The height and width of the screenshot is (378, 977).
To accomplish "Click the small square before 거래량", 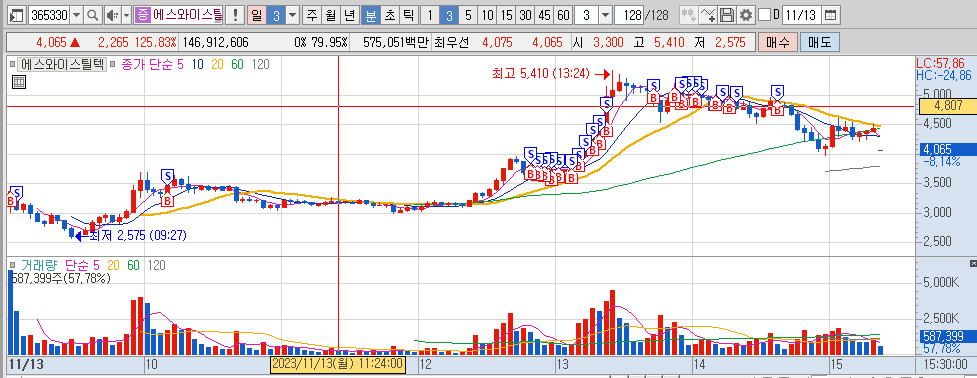I will coord(12,265).
